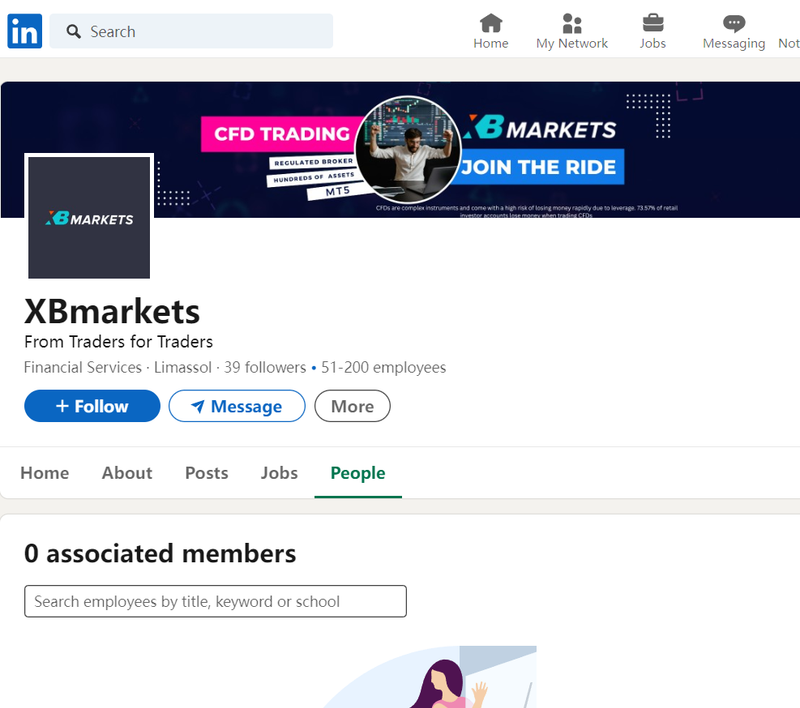Switch to the About tab
The height and width of the screenshot is (708, 800).
coord(127,473)
